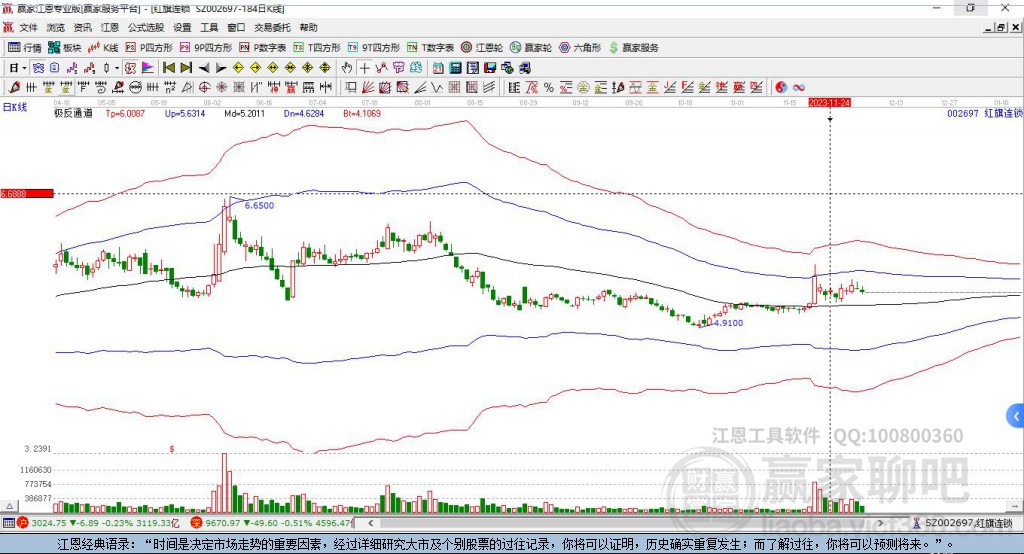
Task: Click the 002697 红旗连锁 stock label
Action: [x=984, y=113]
